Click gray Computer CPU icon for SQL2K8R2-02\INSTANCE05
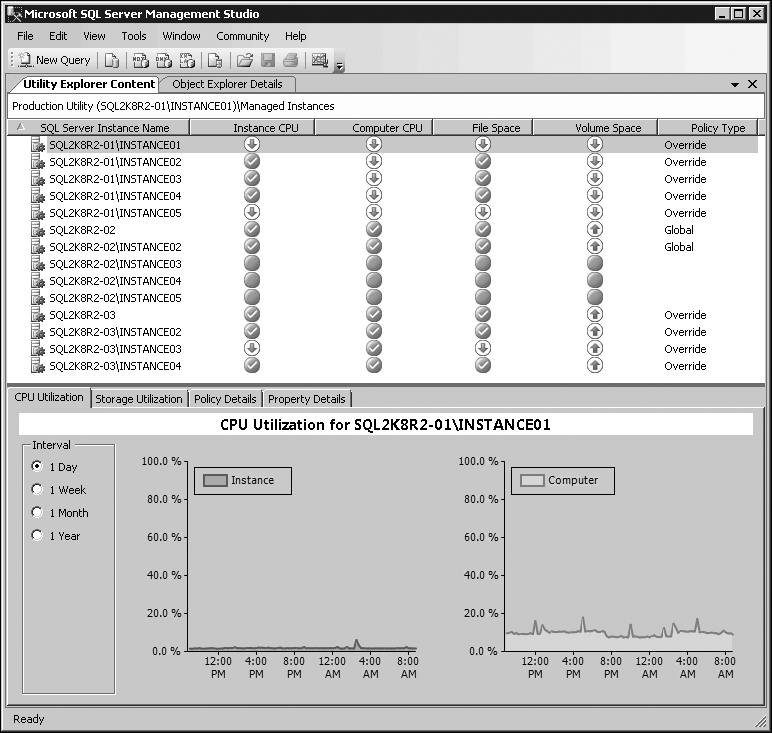 (374, 297)
